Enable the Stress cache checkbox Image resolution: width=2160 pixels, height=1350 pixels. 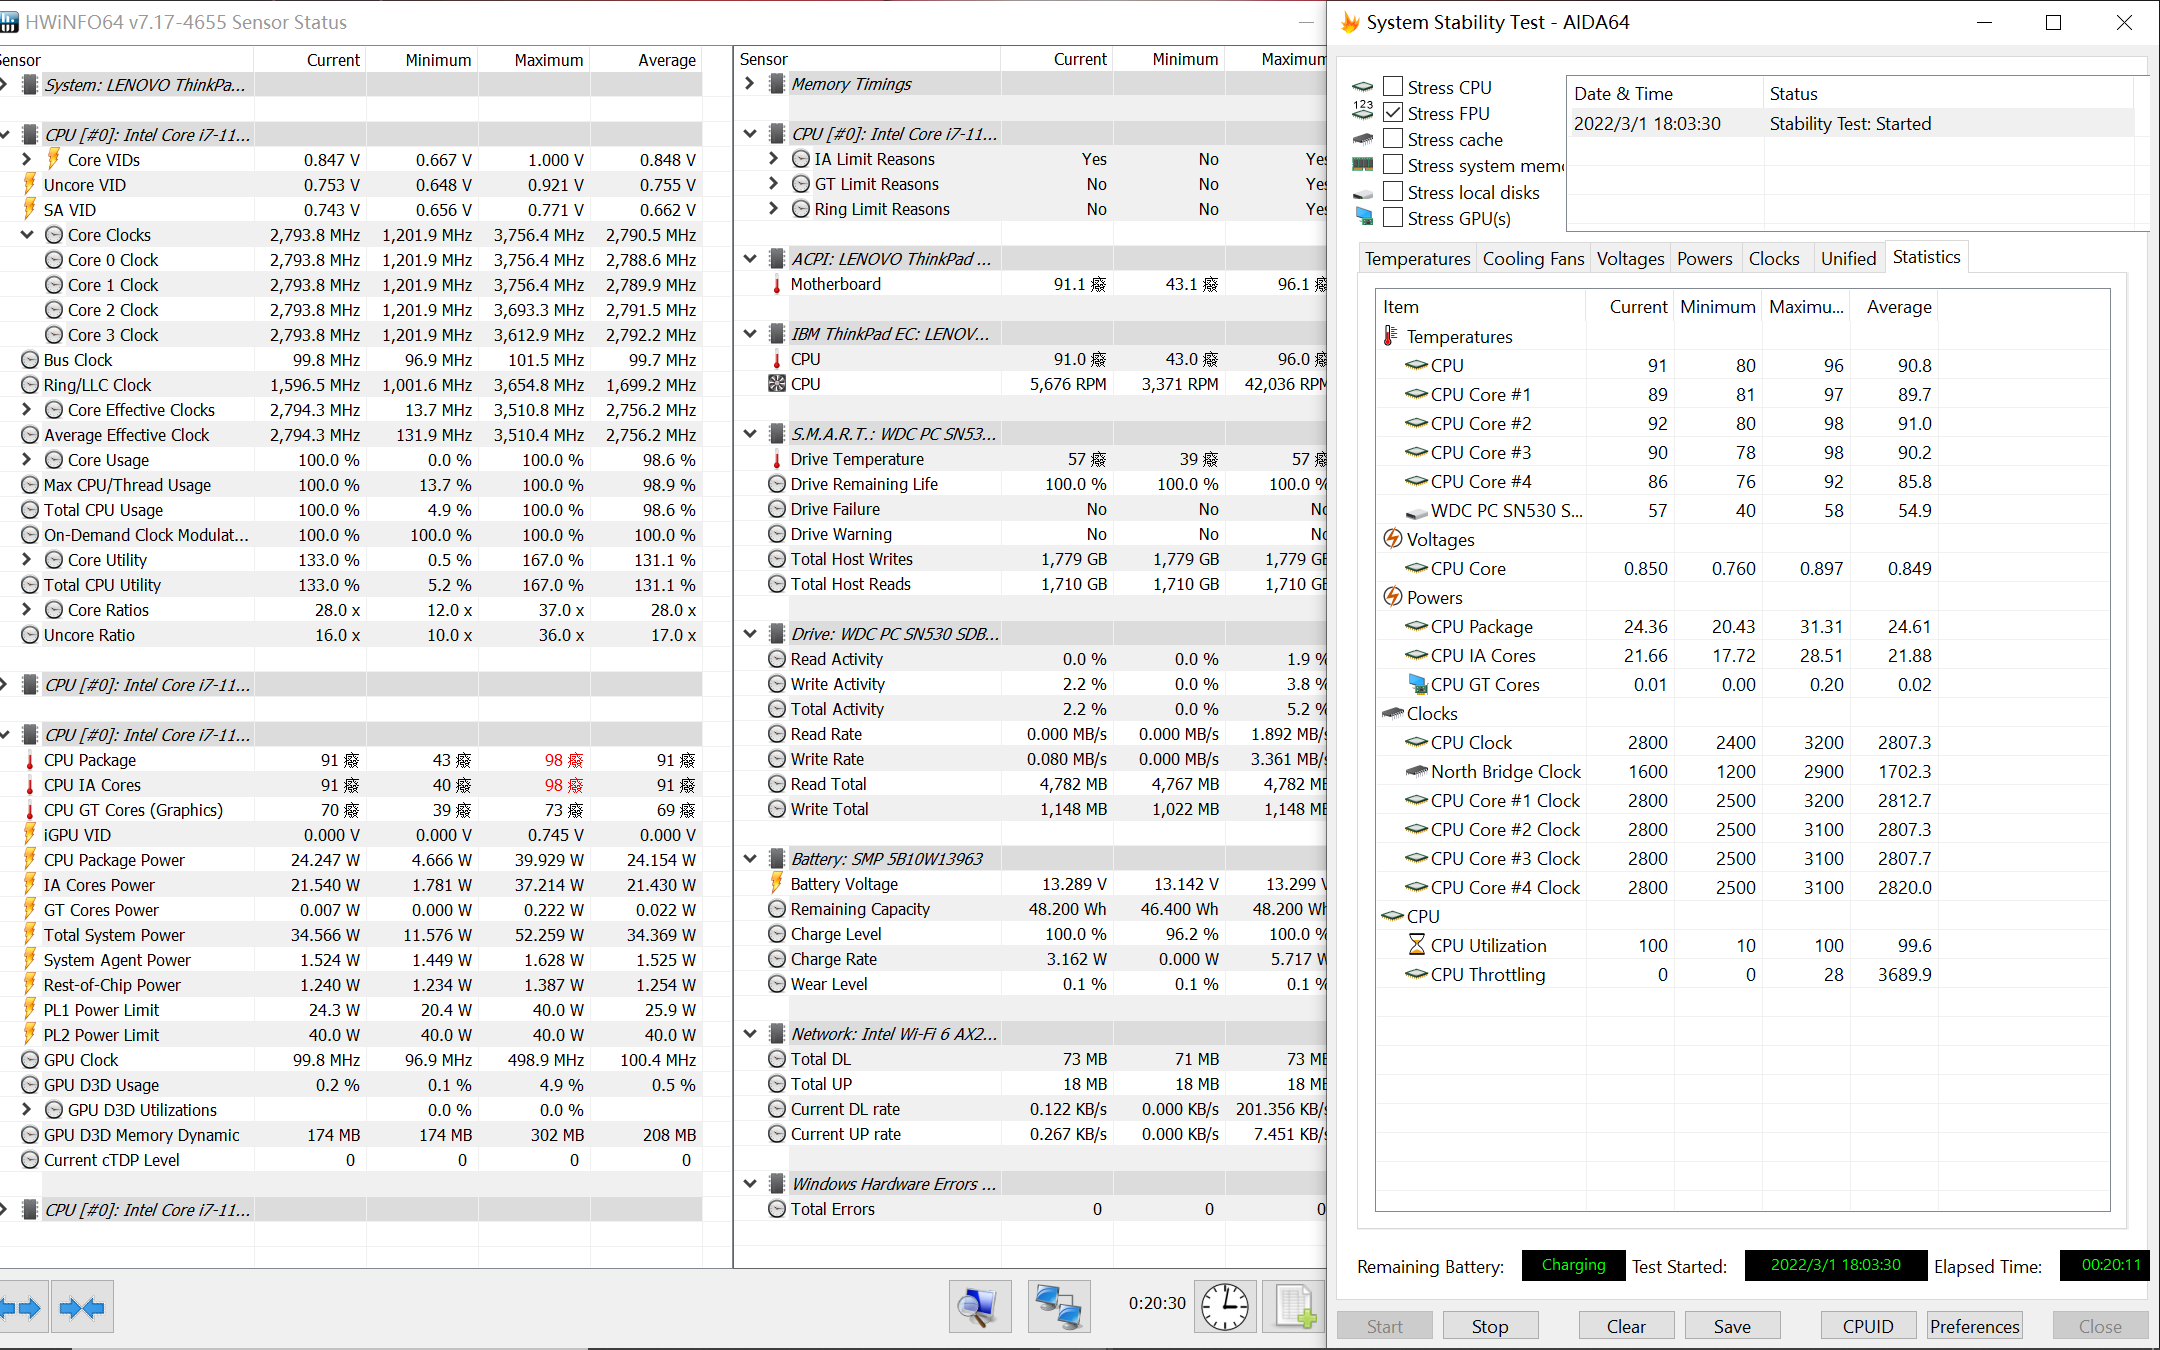1393,139
